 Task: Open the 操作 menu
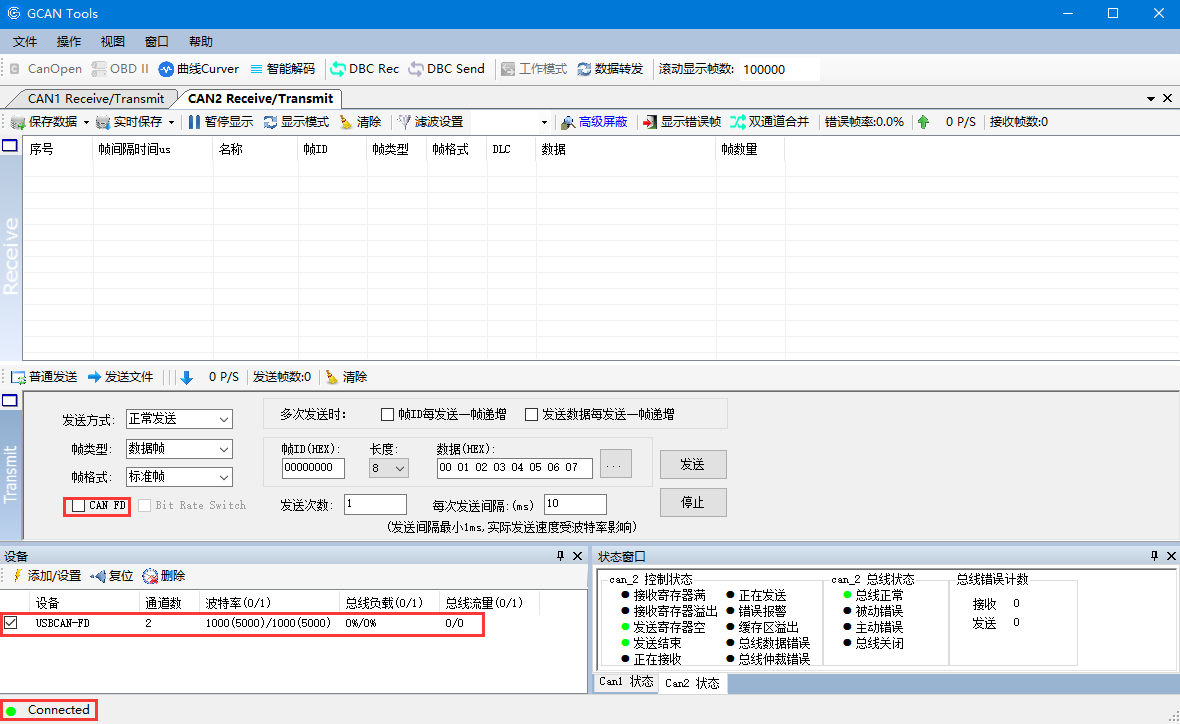[69, 42]
